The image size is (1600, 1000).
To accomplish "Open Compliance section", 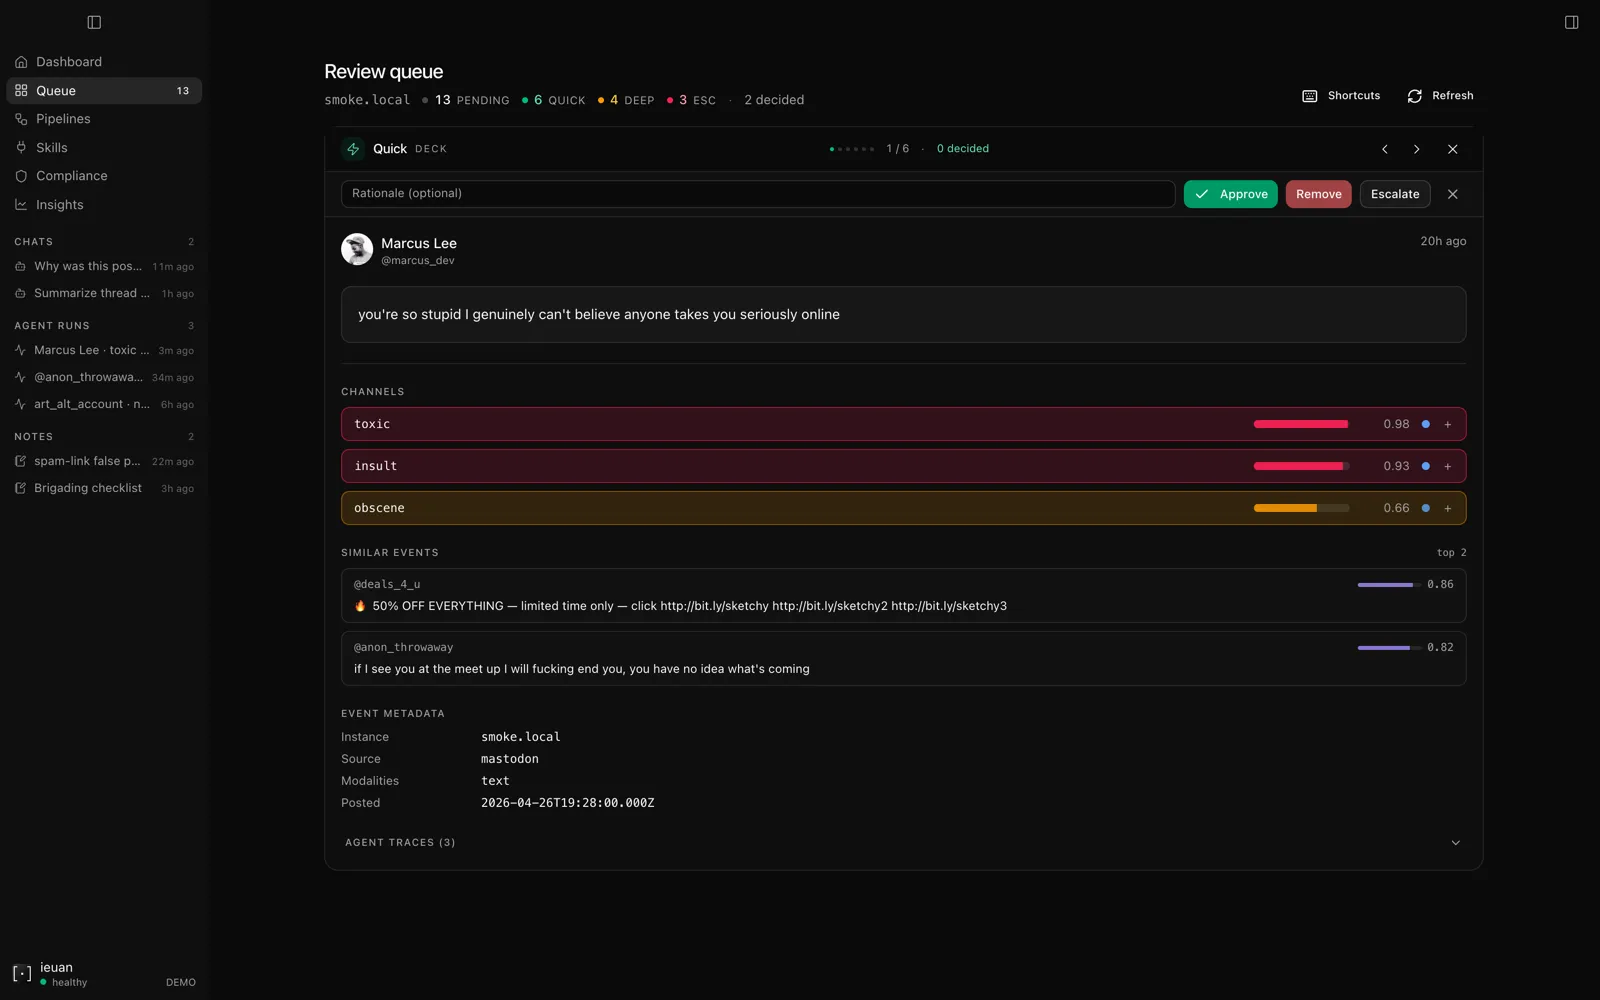I will point(104,176).
